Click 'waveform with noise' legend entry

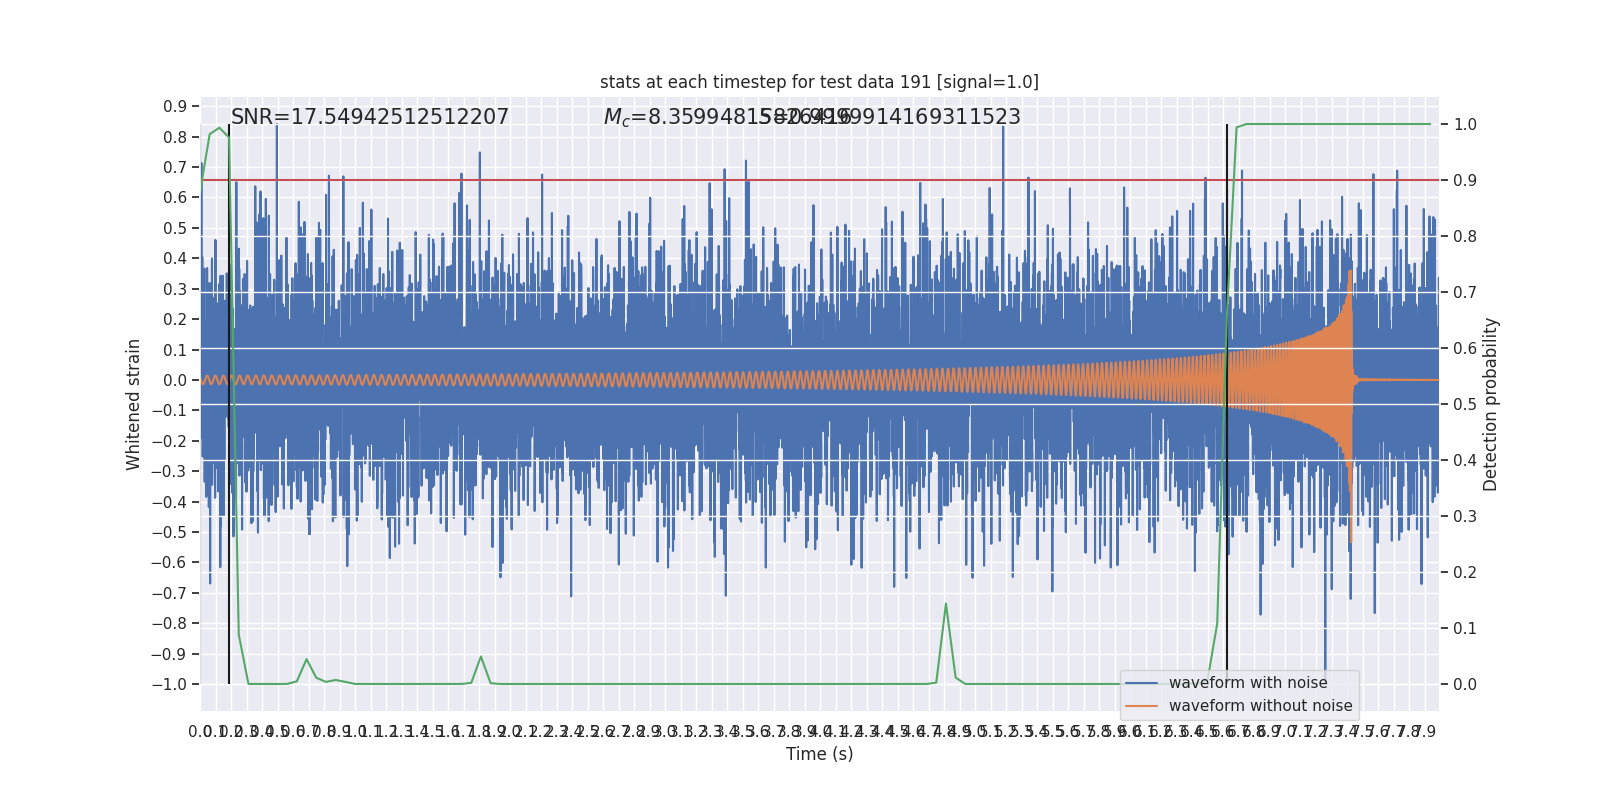(x=1247, y=683)
